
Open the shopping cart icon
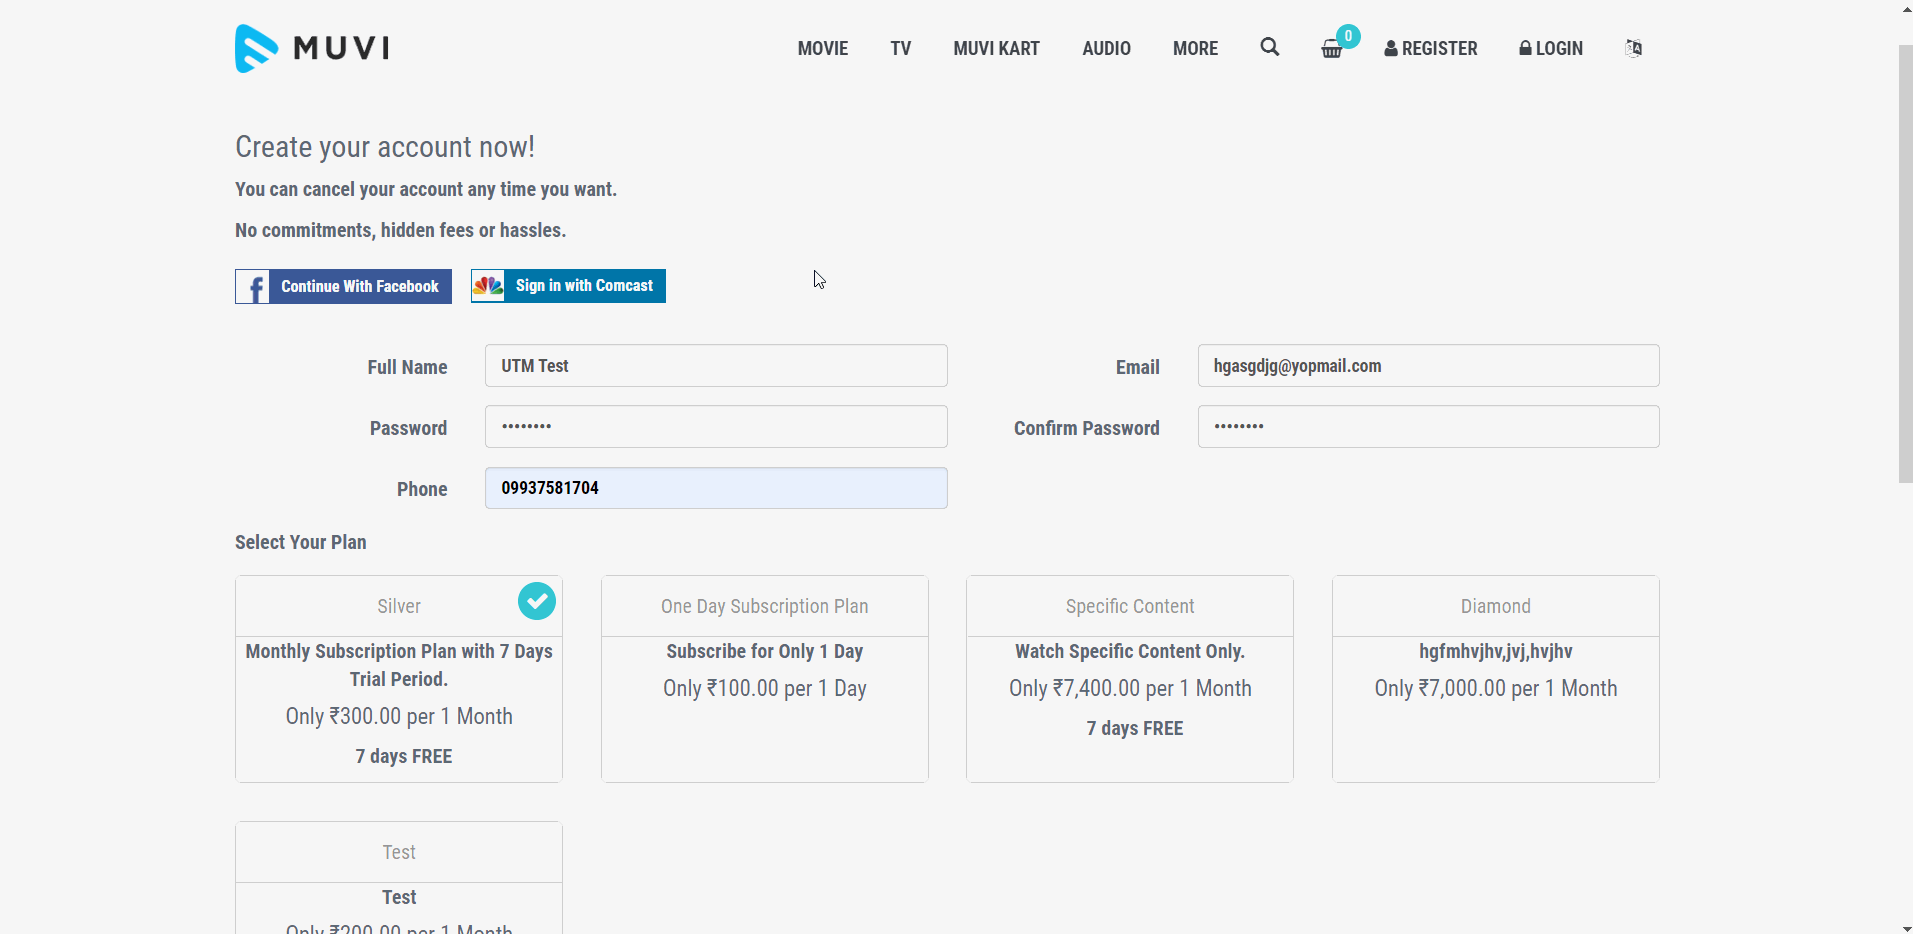(1332, 49)
